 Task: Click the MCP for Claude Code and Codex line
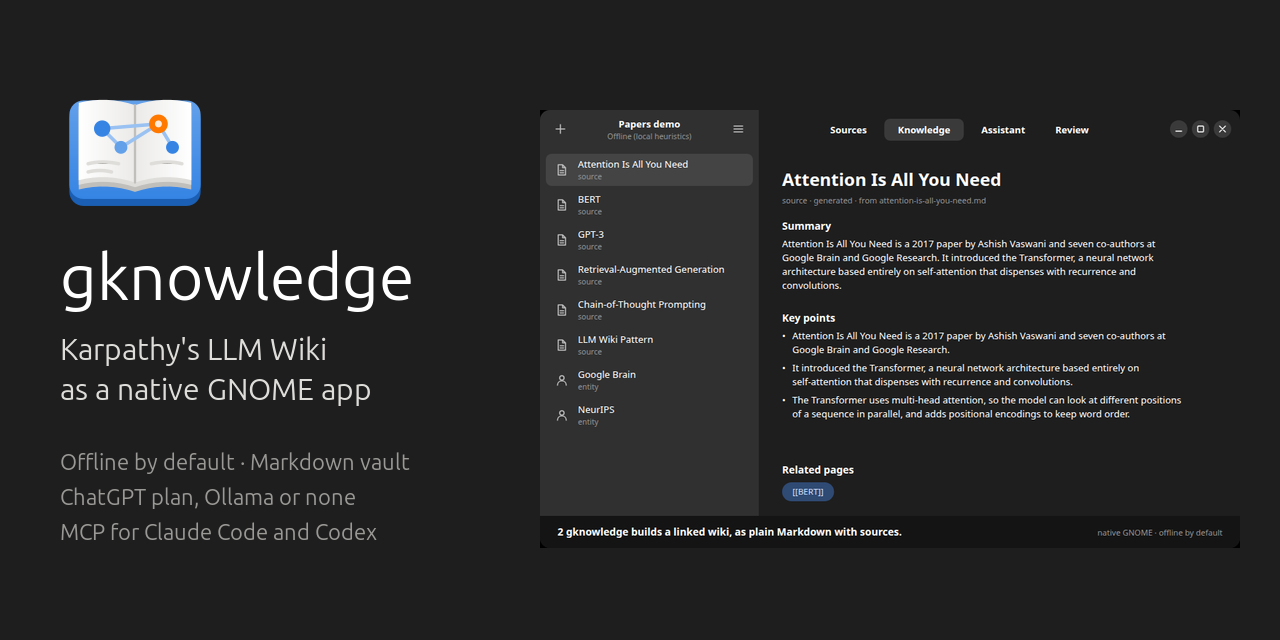(x=219, y=532)
